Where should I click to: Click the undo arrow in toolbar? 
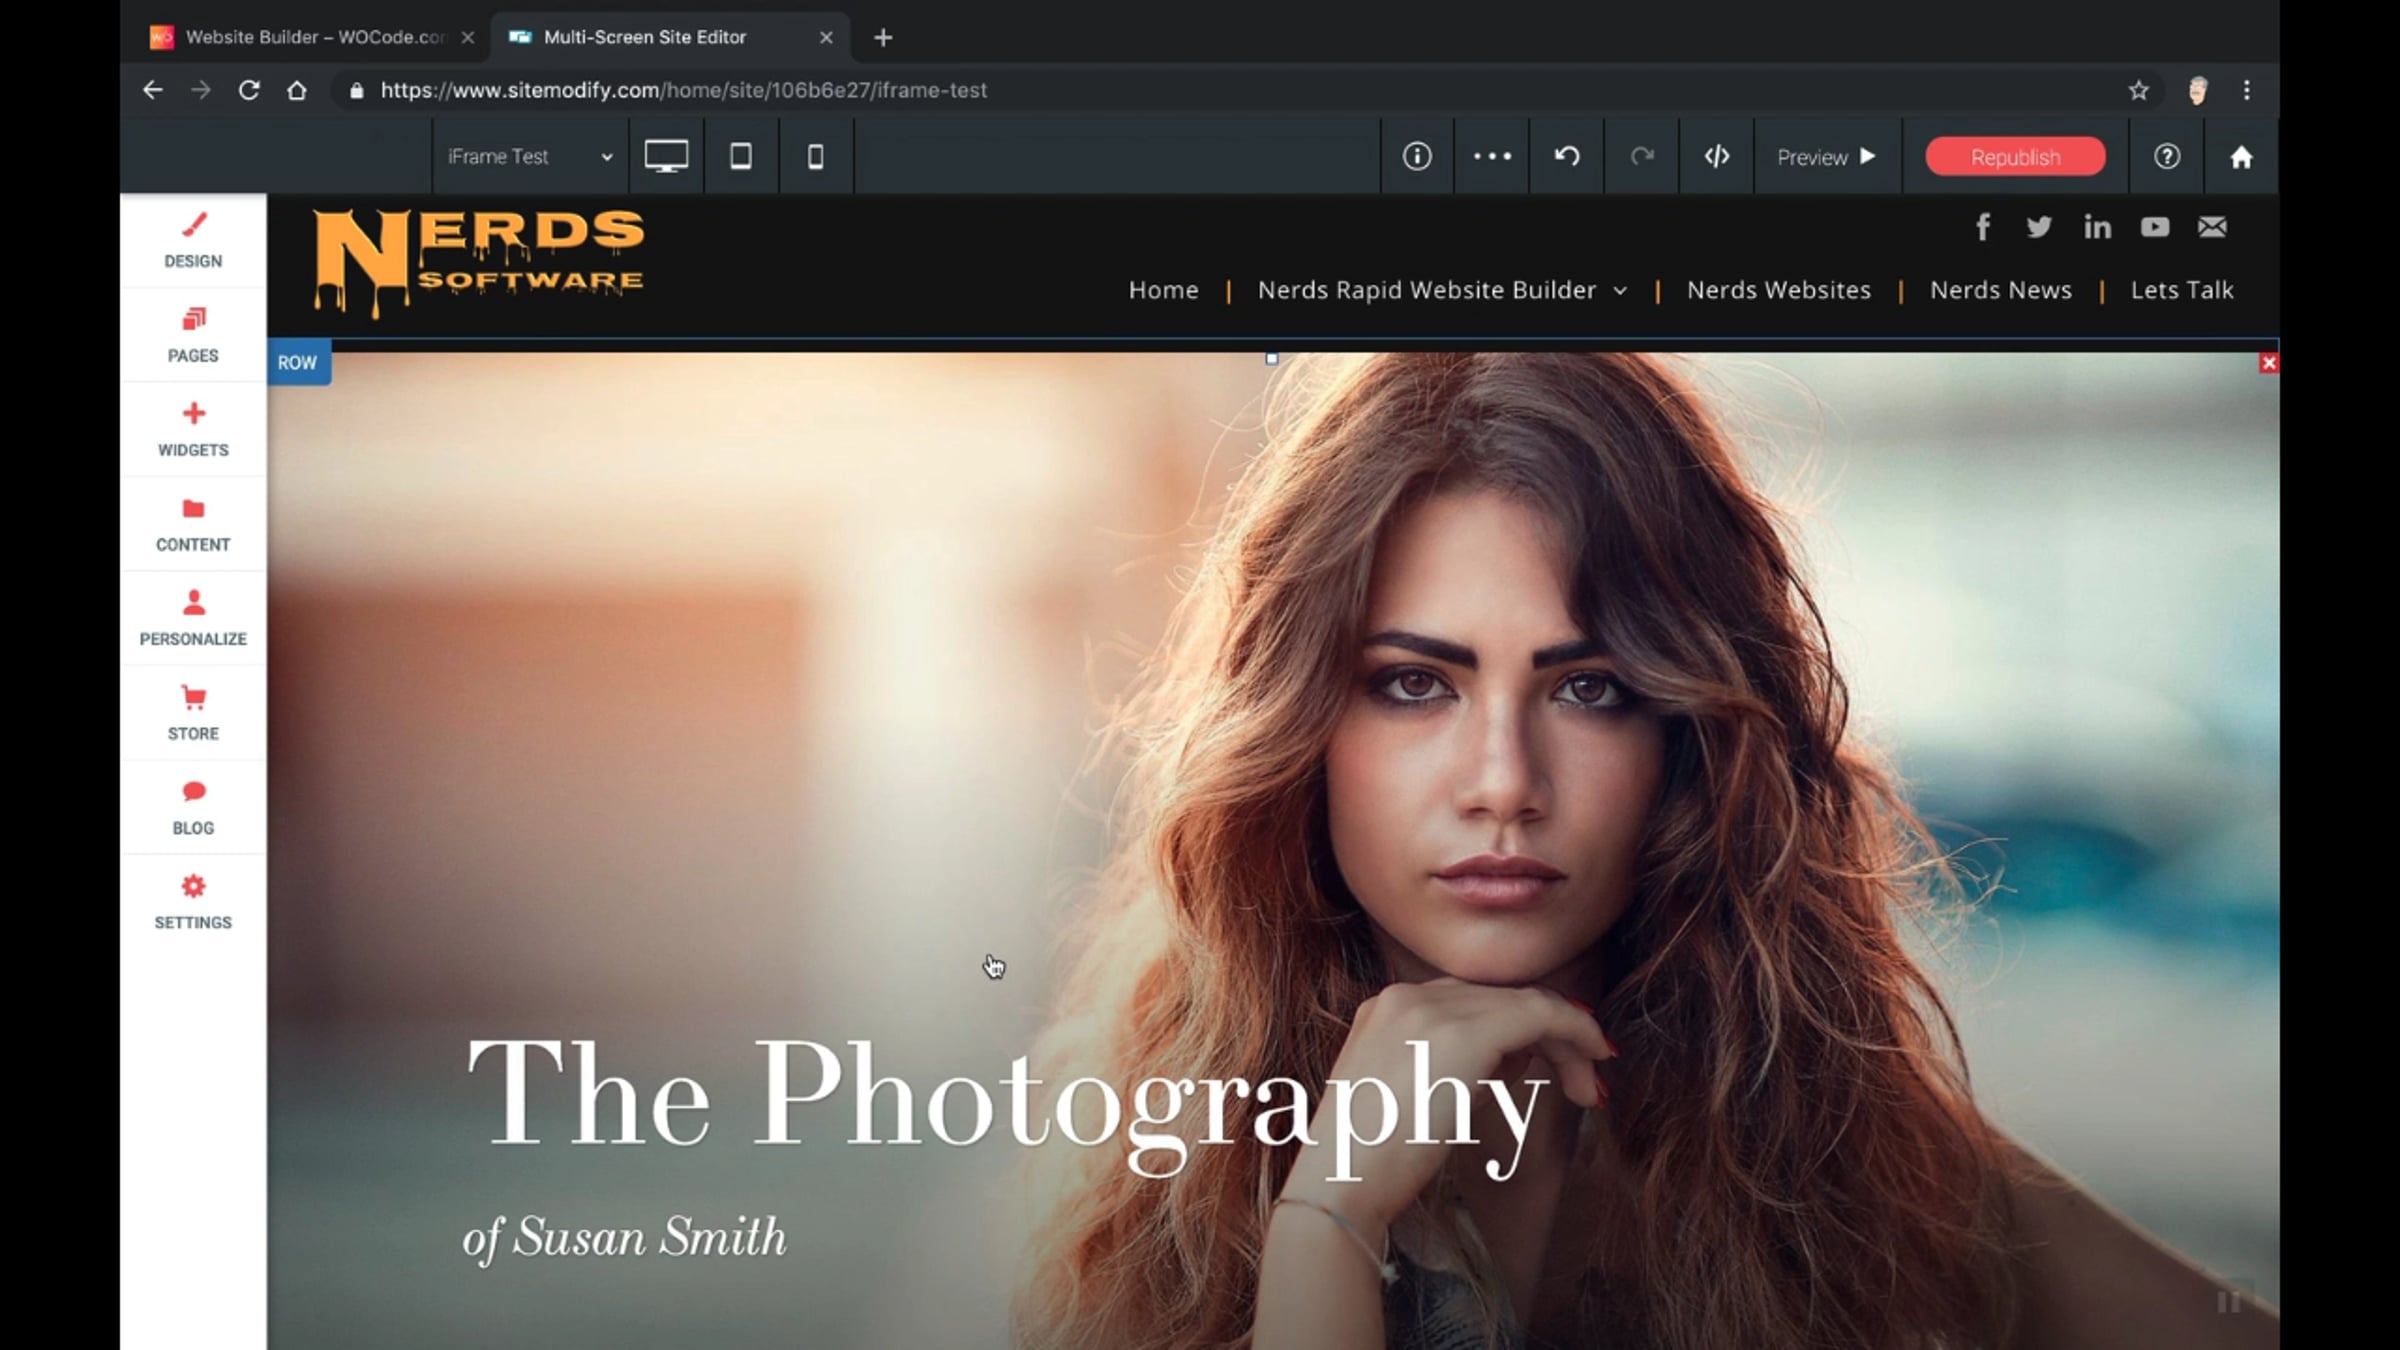click(x=1567, y=156)
